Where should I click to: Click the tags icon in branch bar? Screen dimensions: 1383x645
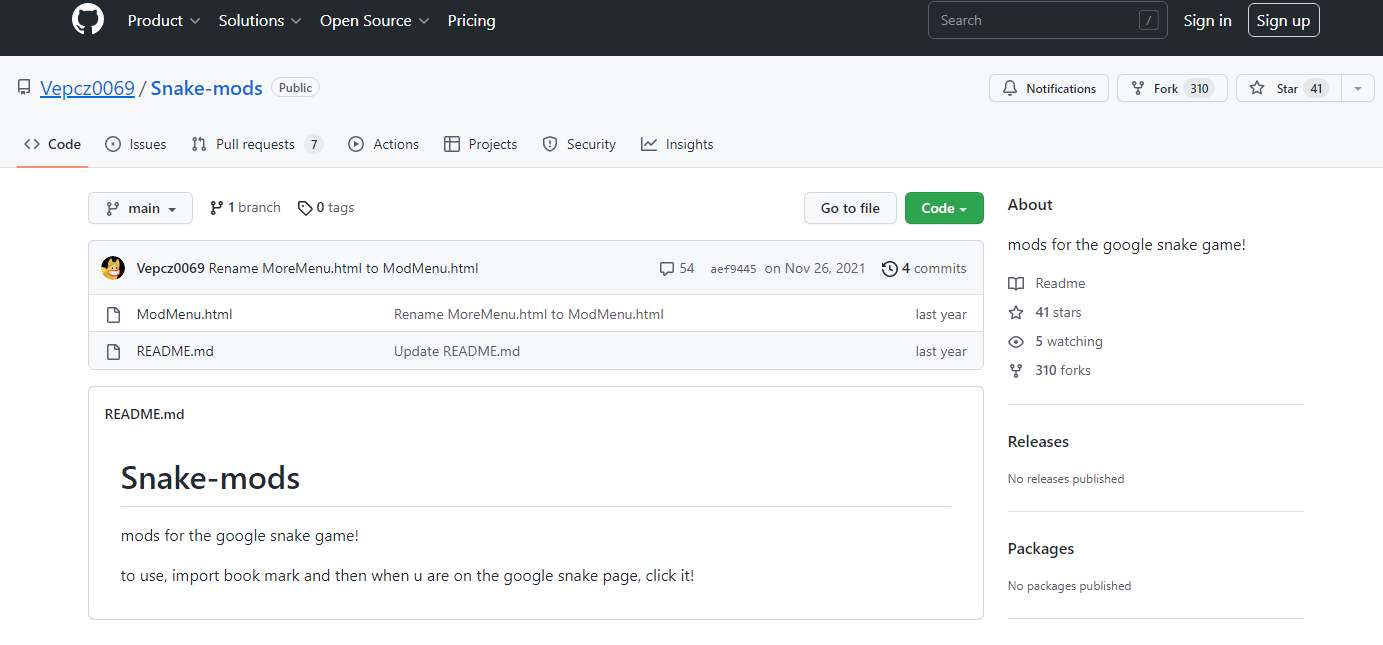click(x=304, y=208)
